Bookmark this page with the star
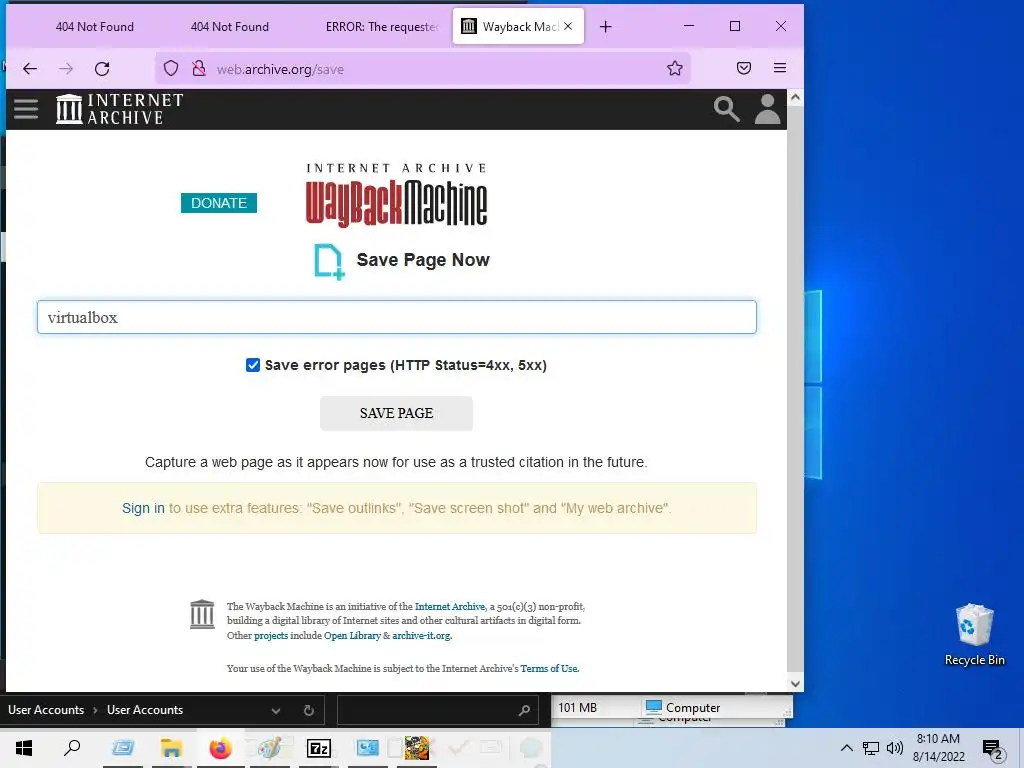 [675, 69]
